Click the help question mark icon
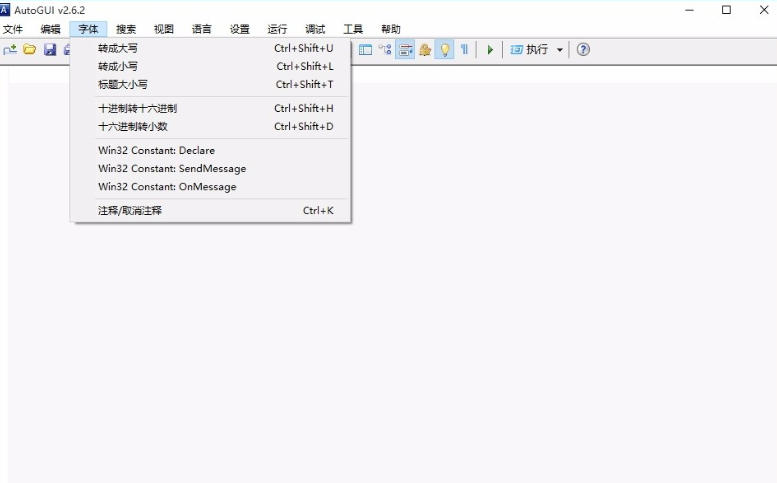Image resolution: width=777 pixels, height=483 pixels. [583, 50]
